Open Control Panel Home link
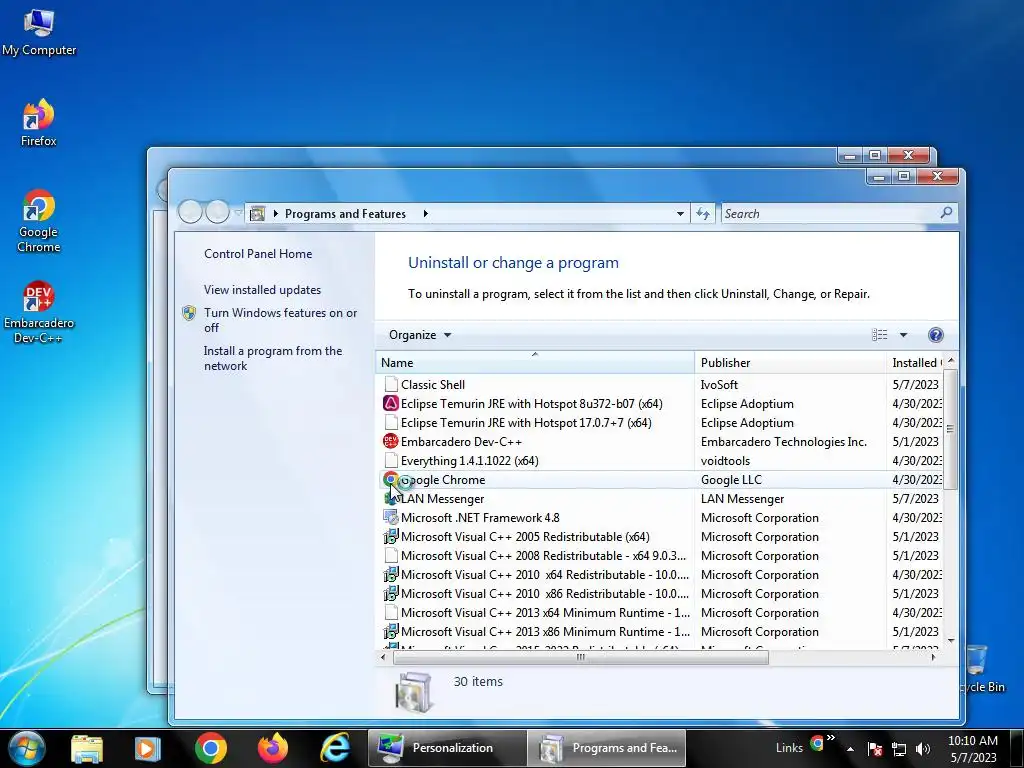The height and width of the screenshot is (768, 1024). coord(258,254)
